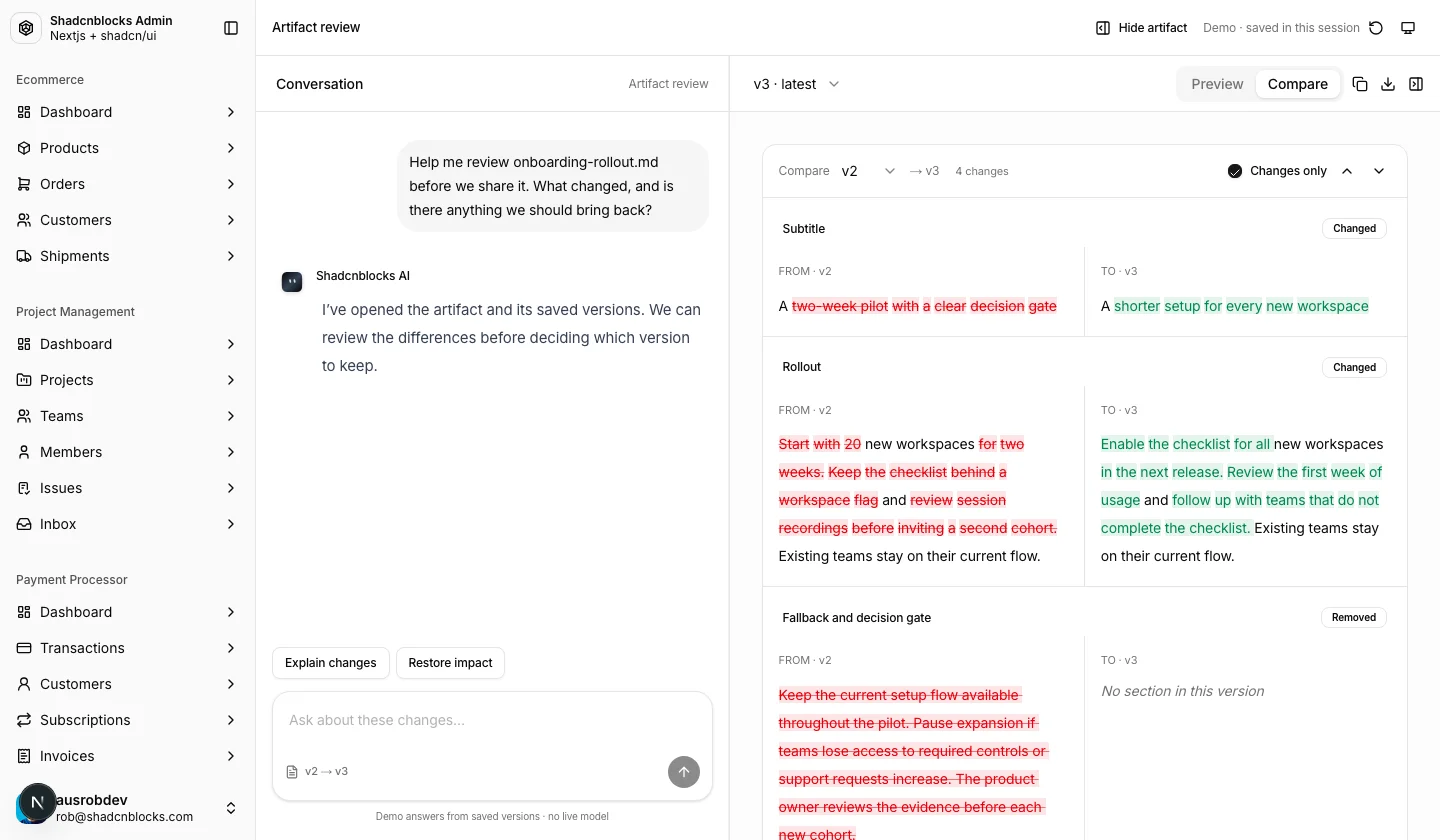This screenshot has width=1440, height=840.
Task: Open the Next.js dev tools badge
Action: click(x=37, y=802)
